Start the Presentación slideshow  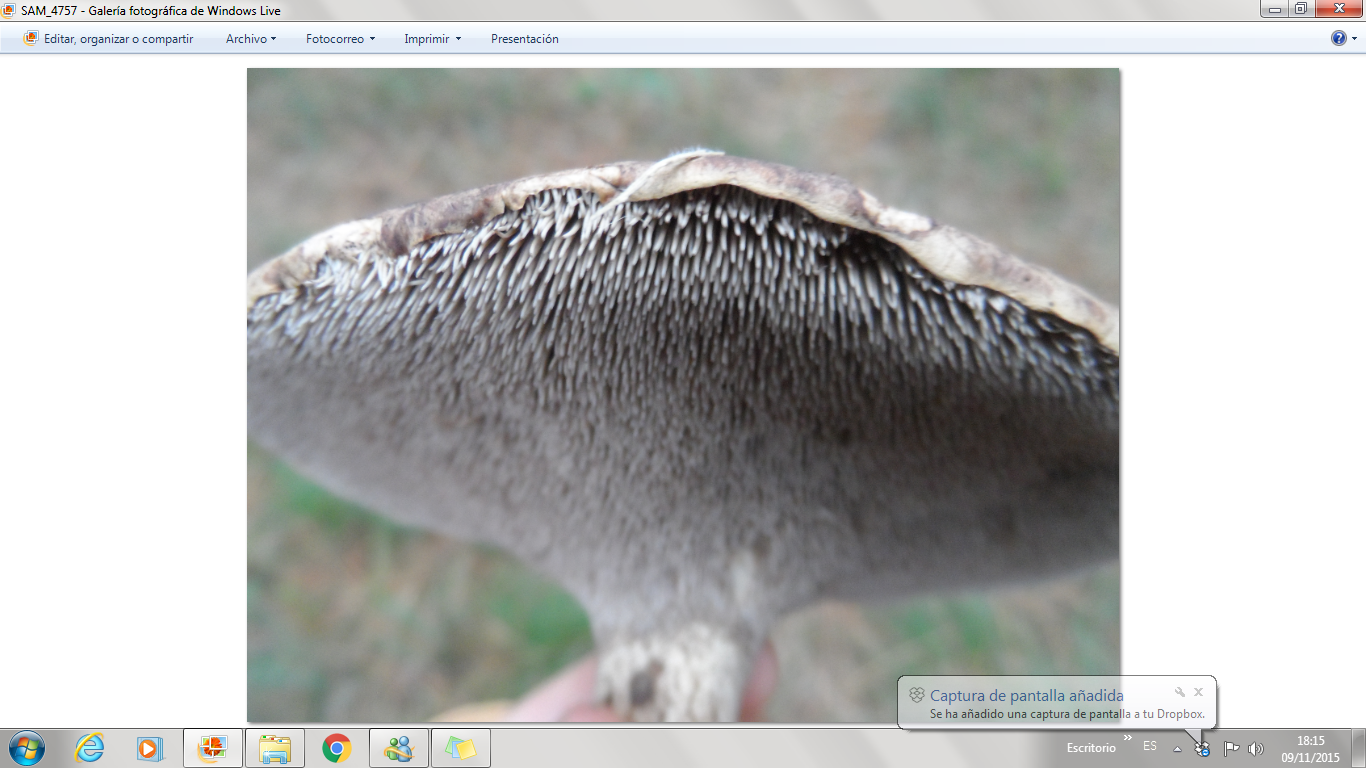[524, 39]
